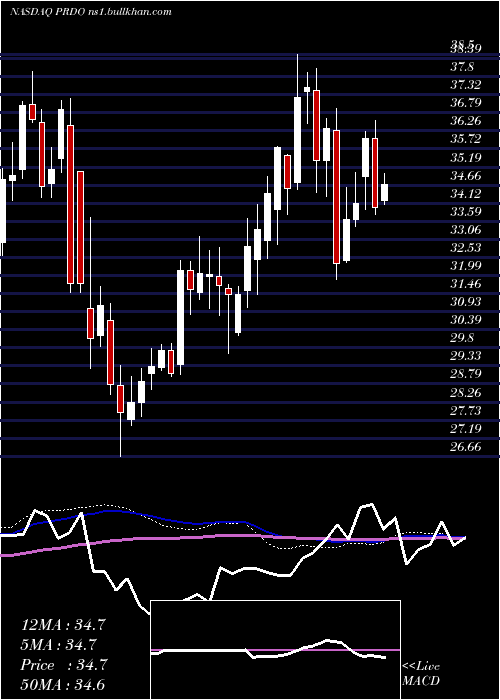
Task: Click the 36.79 price axis label
Action: (x=466, y=103)
